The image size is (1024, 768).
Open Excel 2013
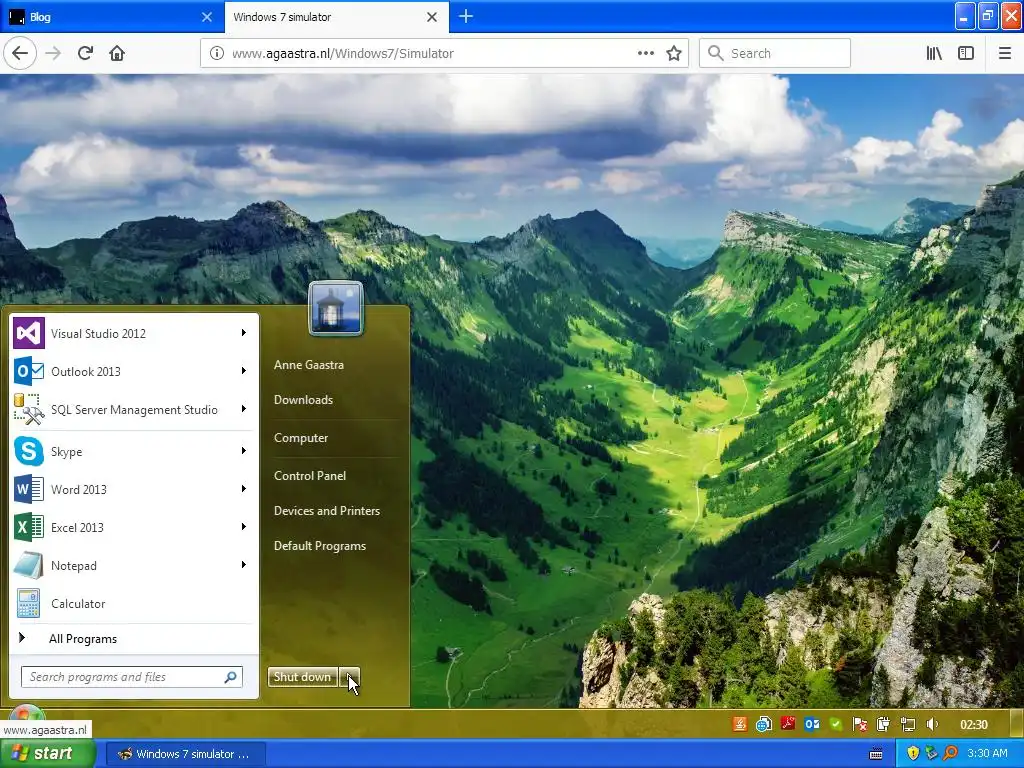(133, 527)
